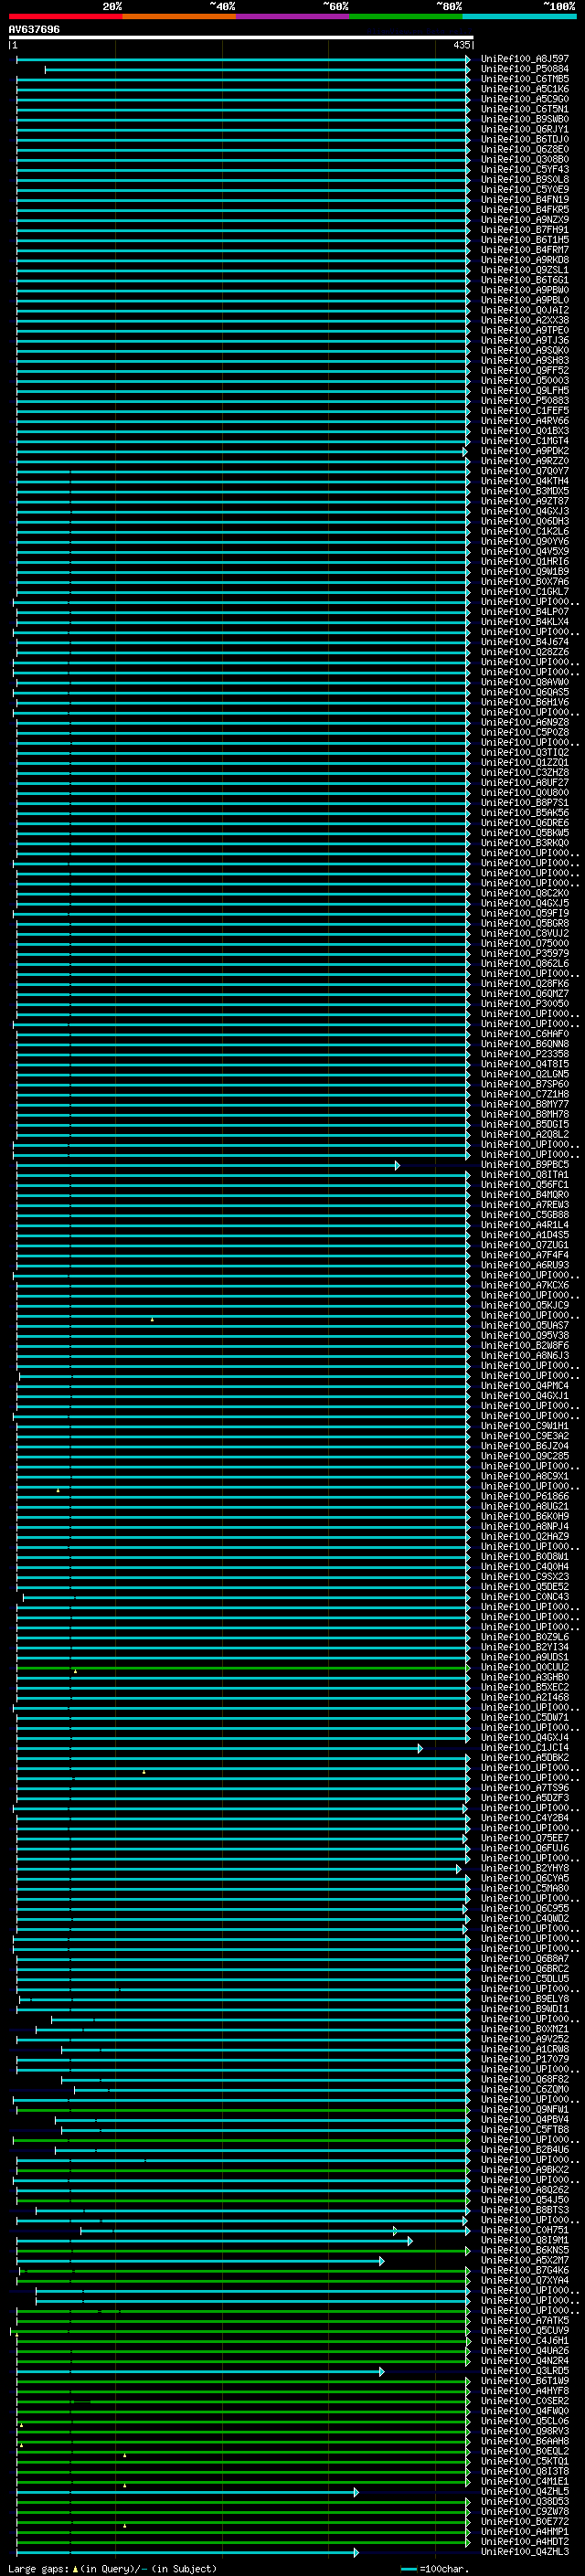
Task: Click the shortened alignment bar for UniRef100_B9PBC5
Action: [x=208, y=1165]
